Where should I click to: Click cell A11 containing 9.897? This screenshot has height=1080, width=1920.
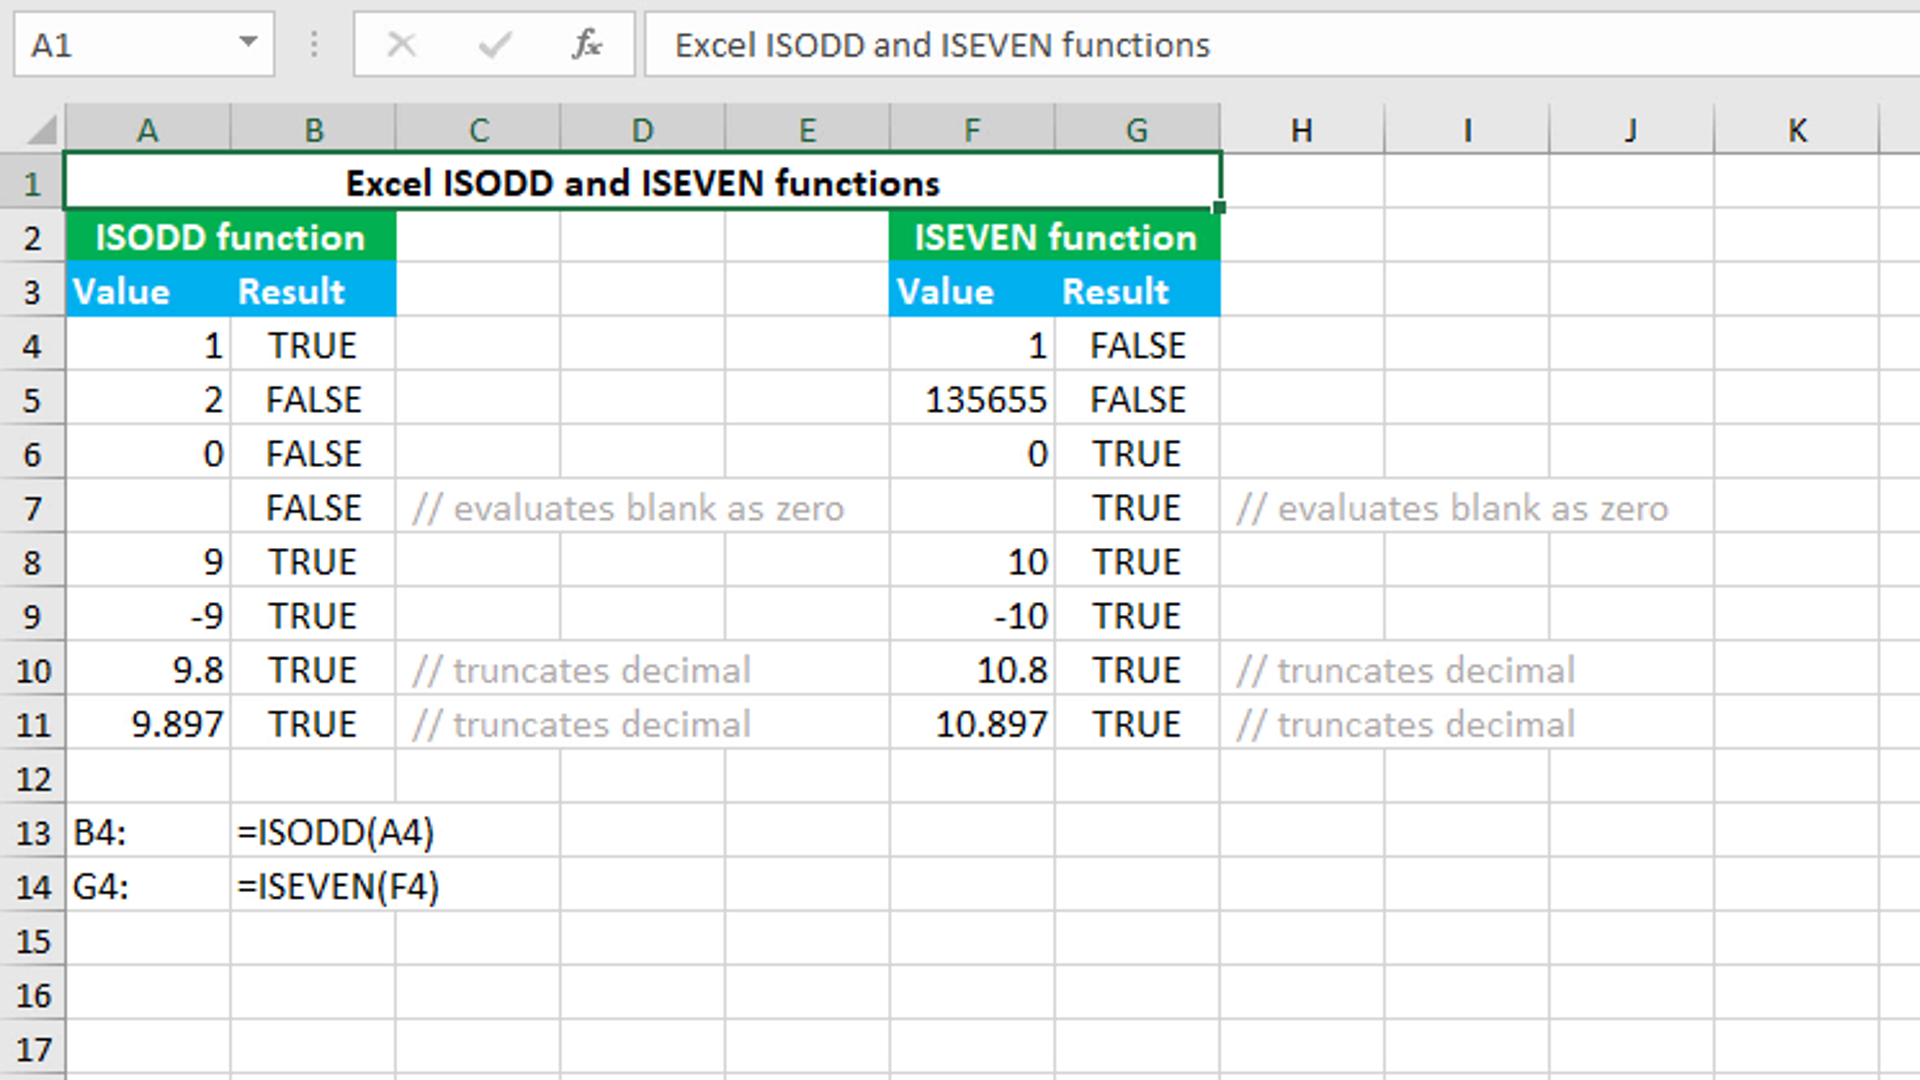pos(148,724)
